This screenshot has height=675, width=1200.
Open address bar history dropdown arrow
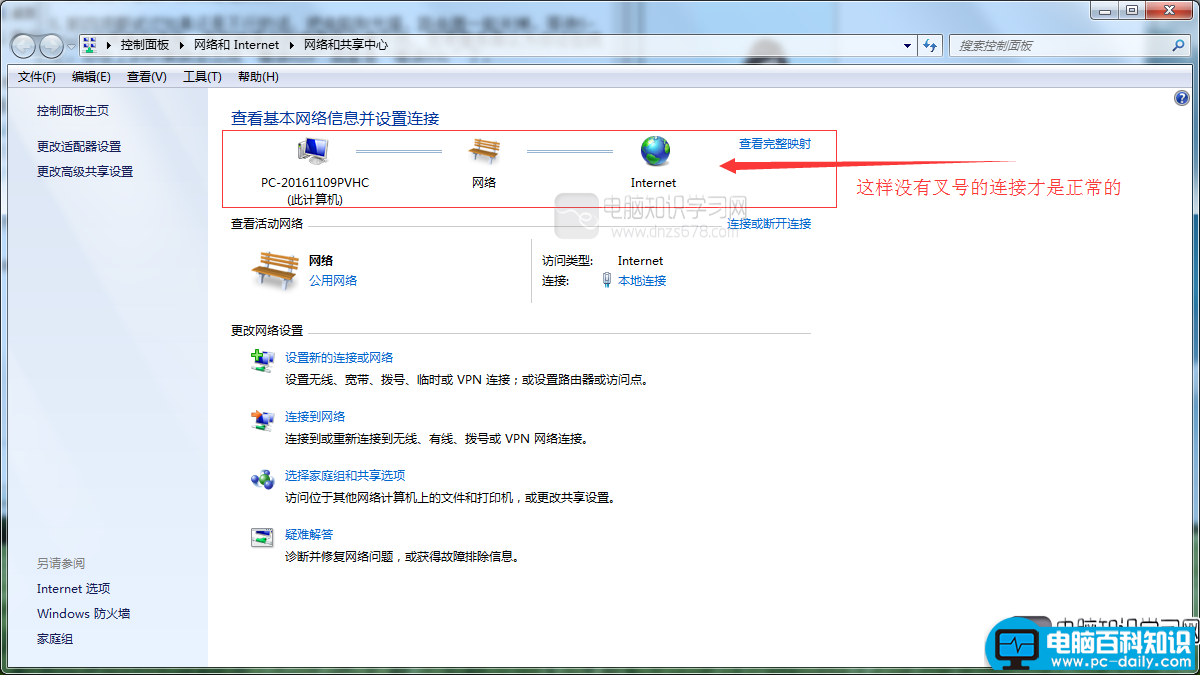tap(908, 46)
